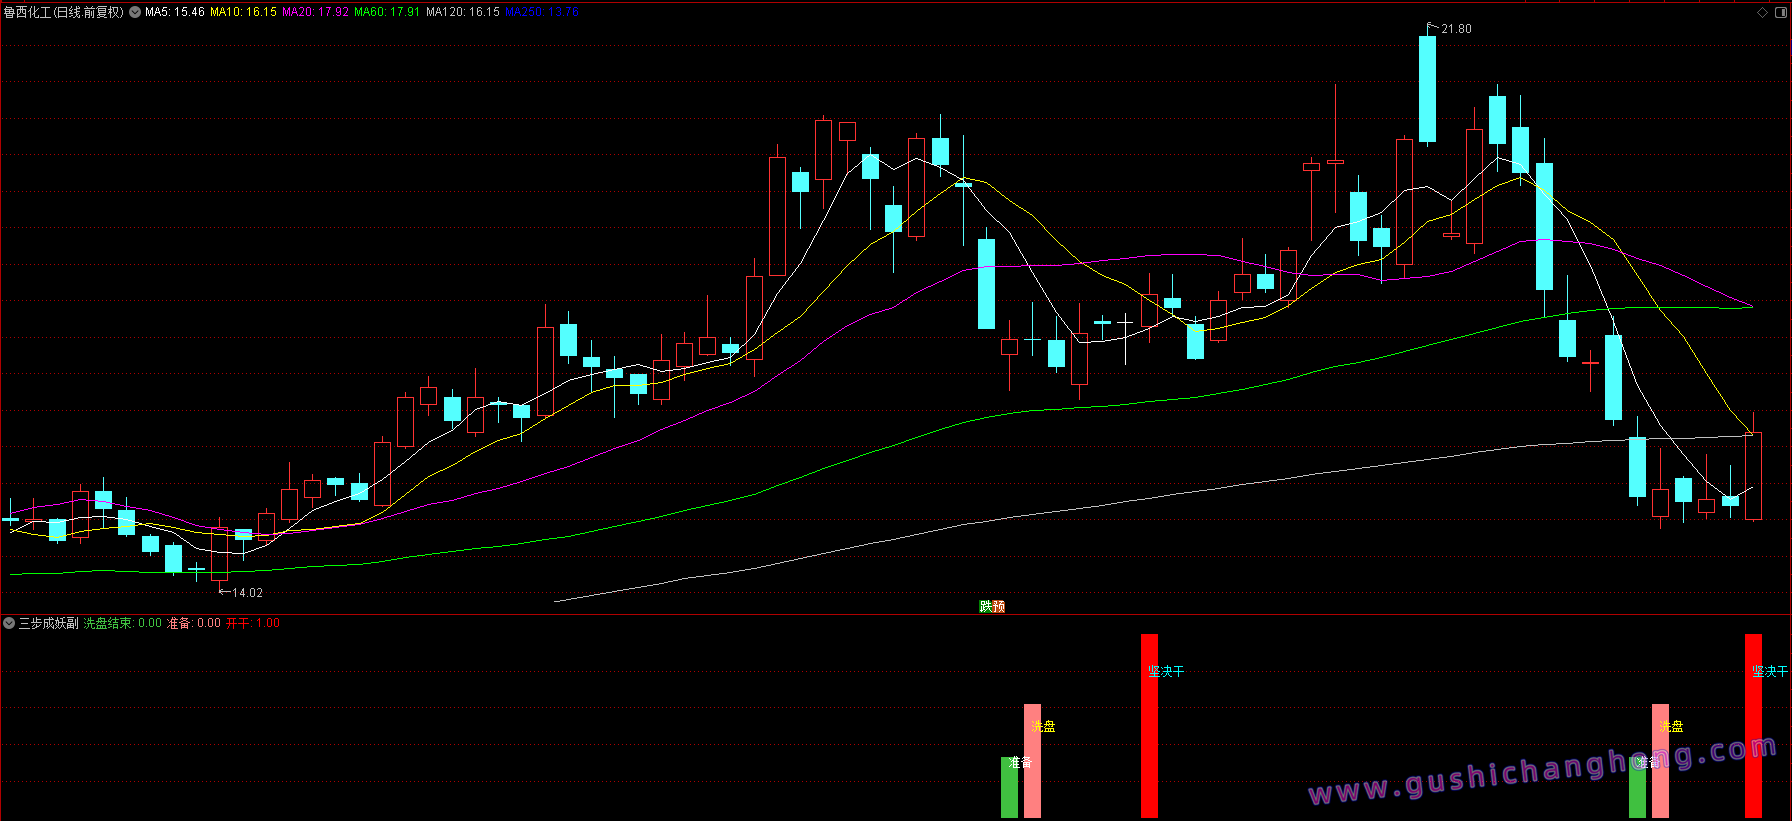Click the first green 准备 signal bar
1792x821 pixels.
(1009, 787)
